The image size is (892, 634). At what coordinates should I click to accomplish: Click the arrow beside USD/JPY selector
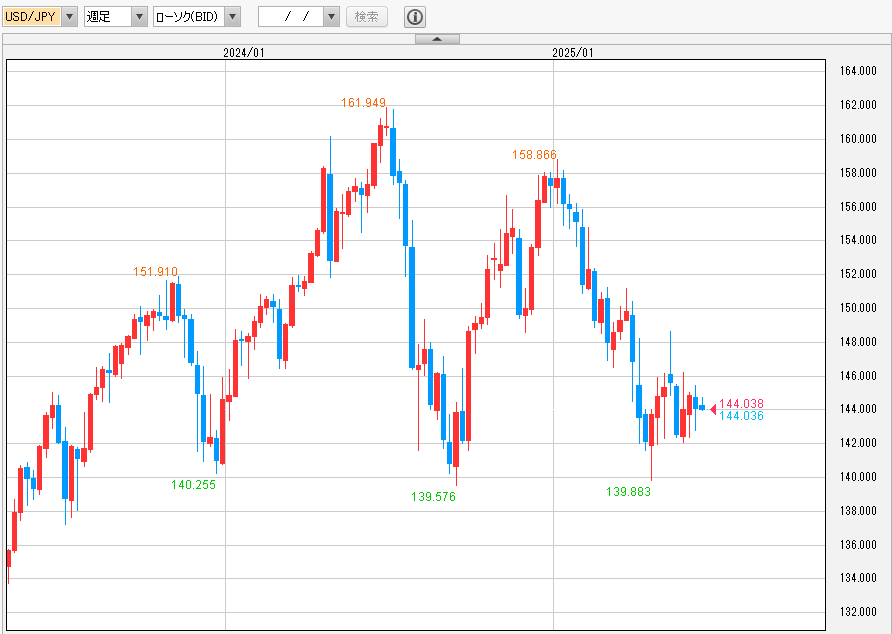[x=69, y=17]
